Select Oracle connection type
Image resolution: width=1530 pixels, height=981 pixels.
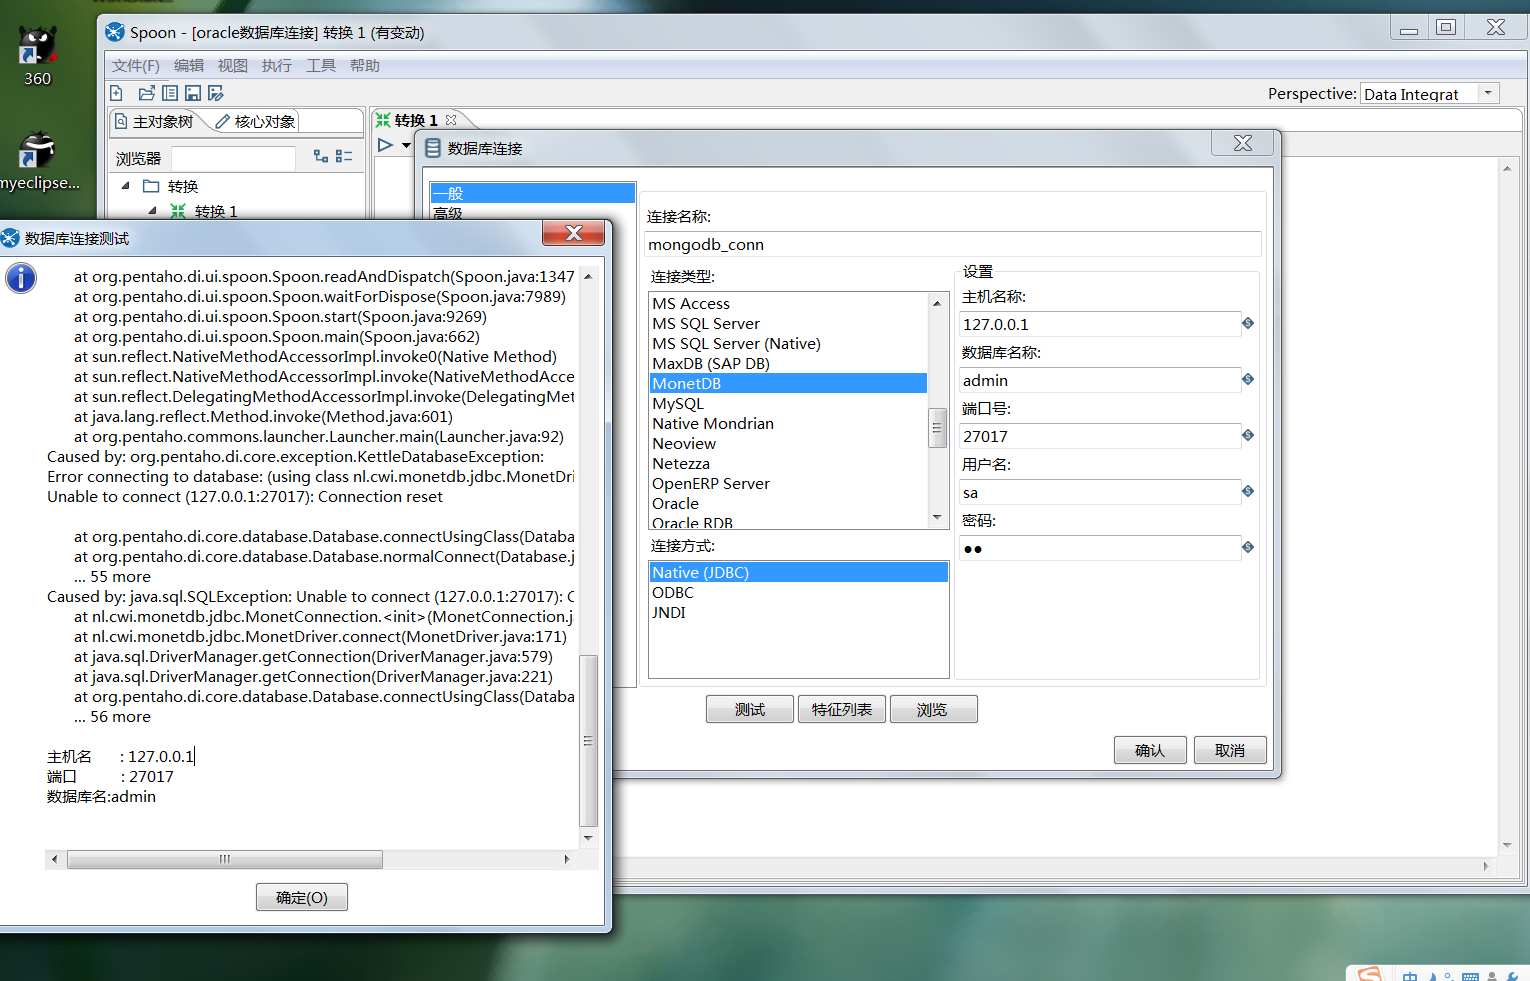789,503
